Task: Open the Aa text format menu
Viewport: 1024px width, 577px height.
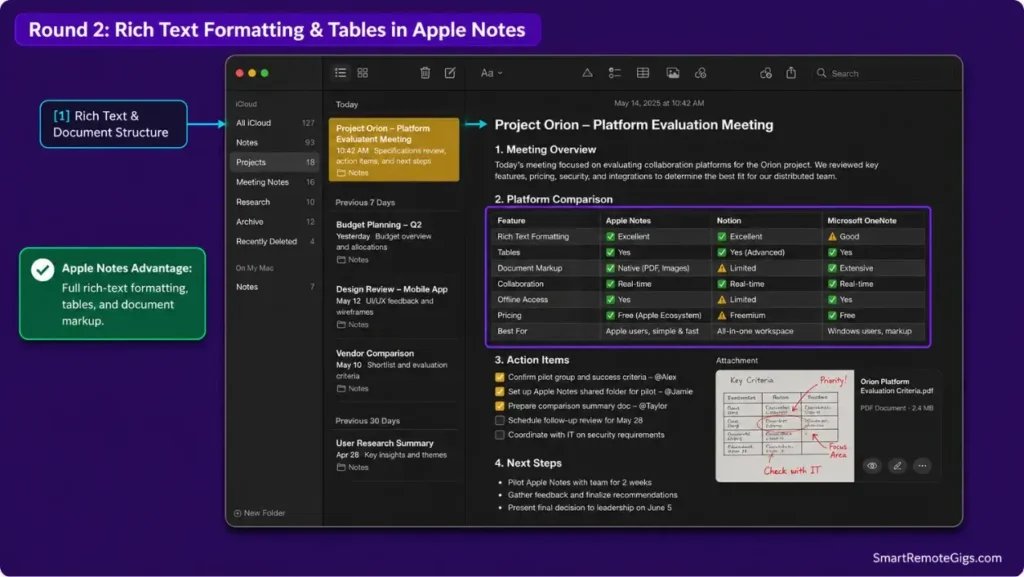Action: pos(491,73)
